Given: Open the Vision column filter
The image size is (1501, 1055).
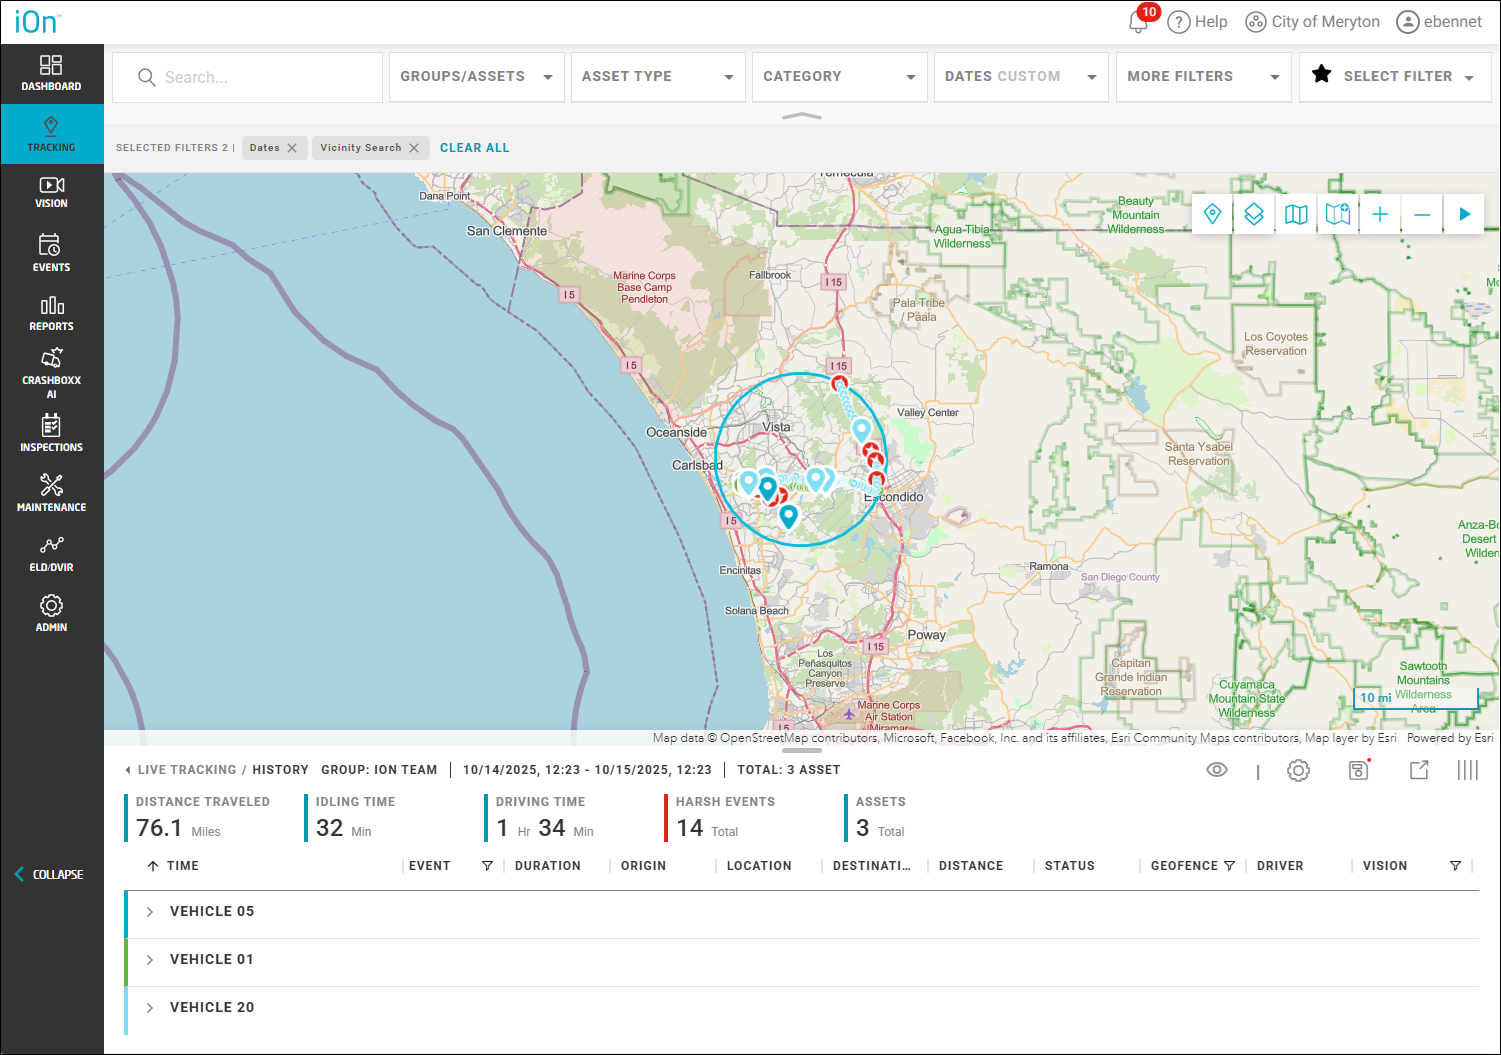Looking at the screenshot, I should click(1455, 866).
